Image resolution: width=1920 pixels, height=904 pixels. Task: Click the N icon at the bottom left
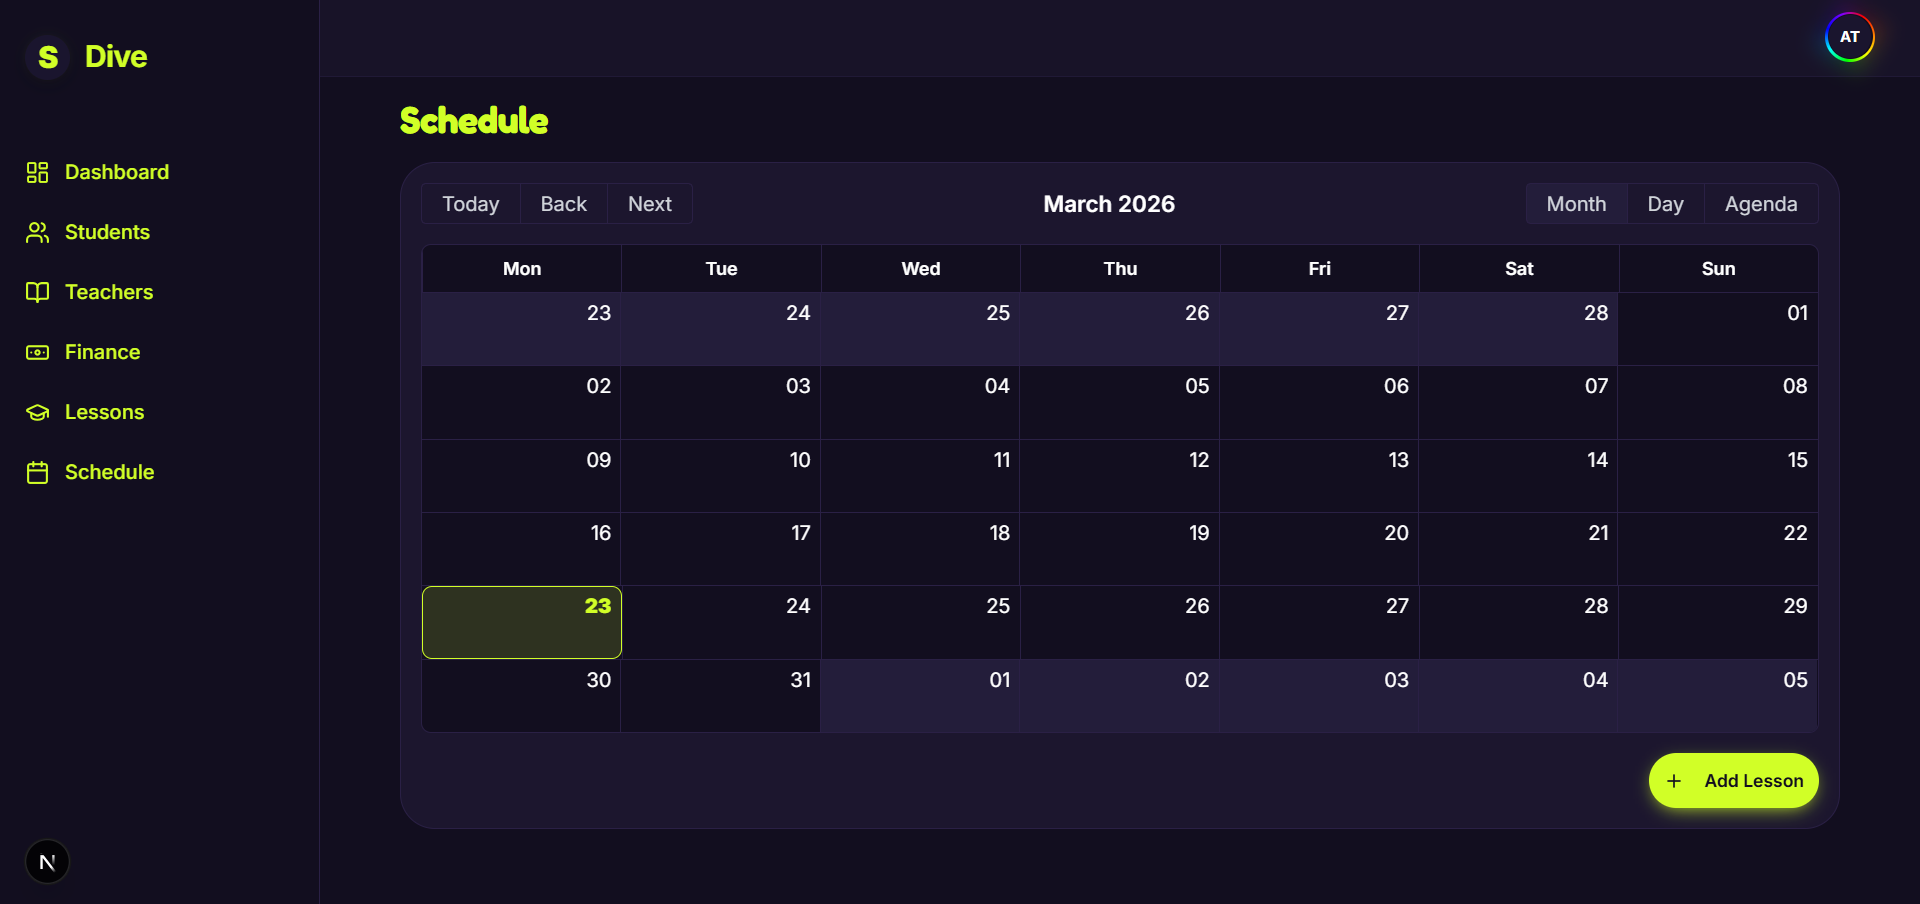pyautogui.click(x=47, y=861)
